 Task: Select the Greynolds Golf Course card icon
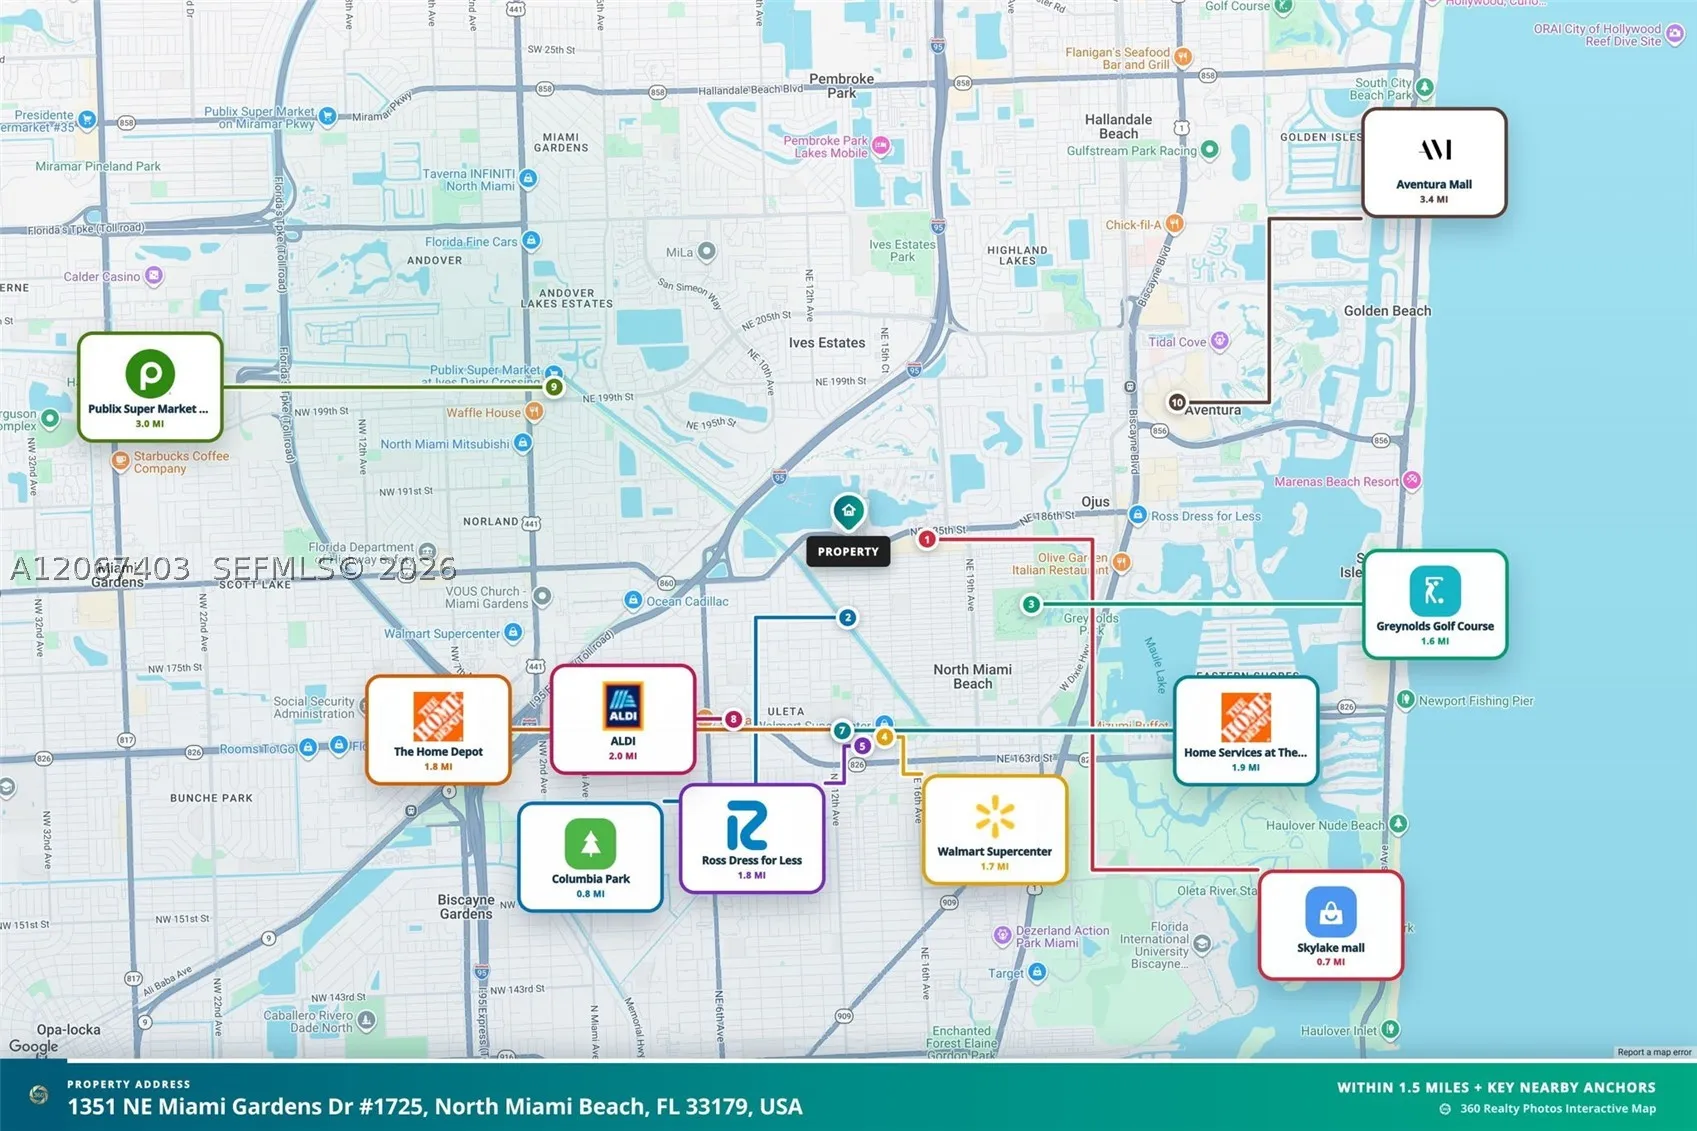click(x=1434, y=590)
